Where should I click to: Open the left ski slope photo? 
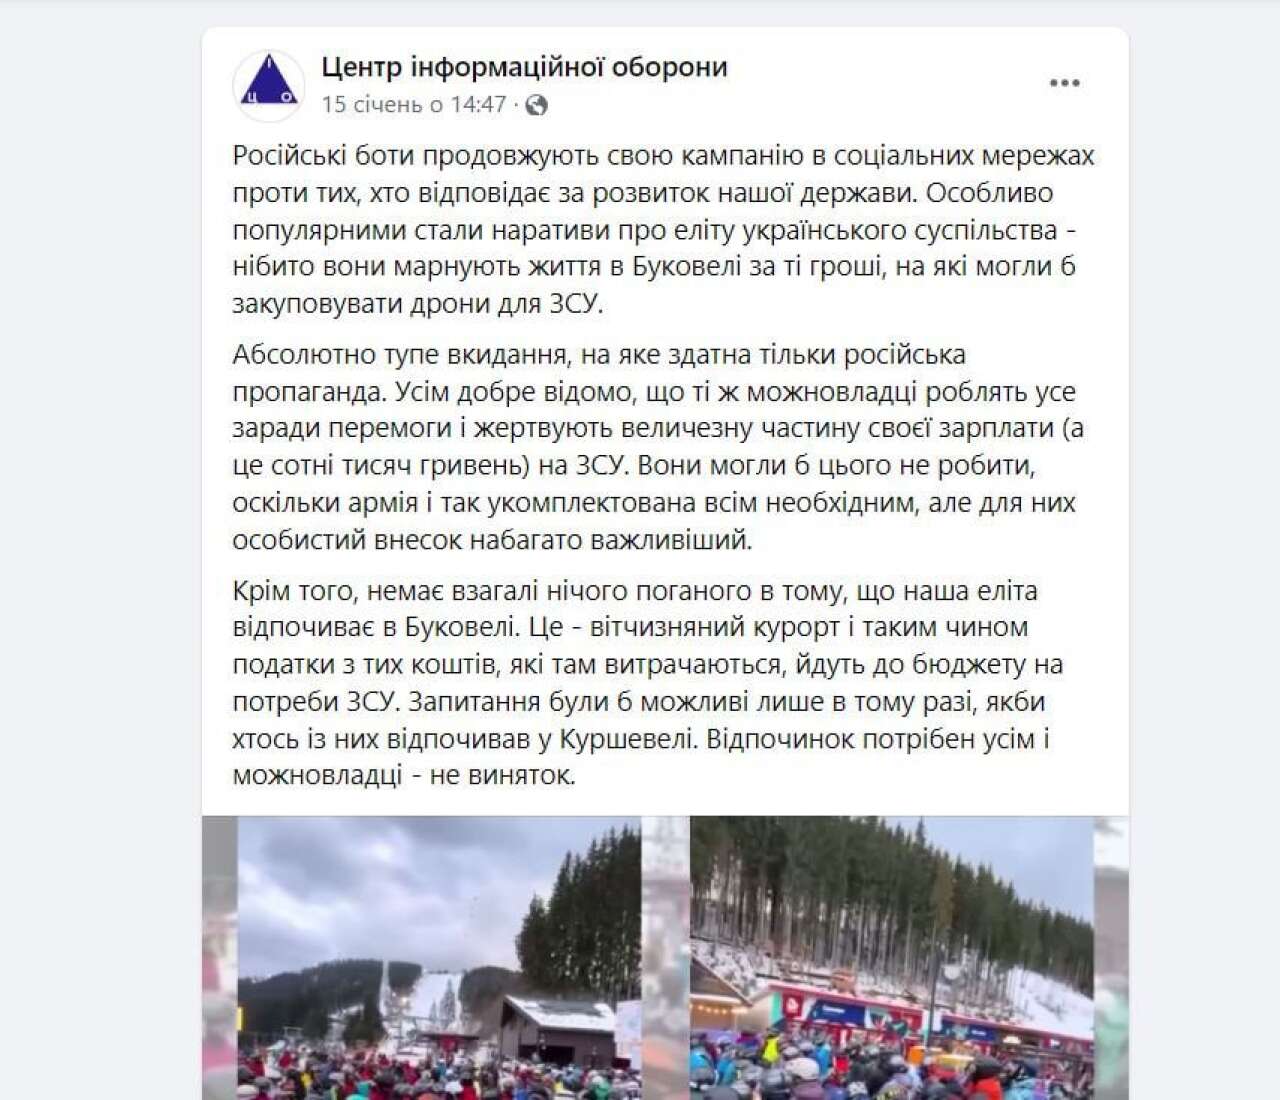click(439, 958)
